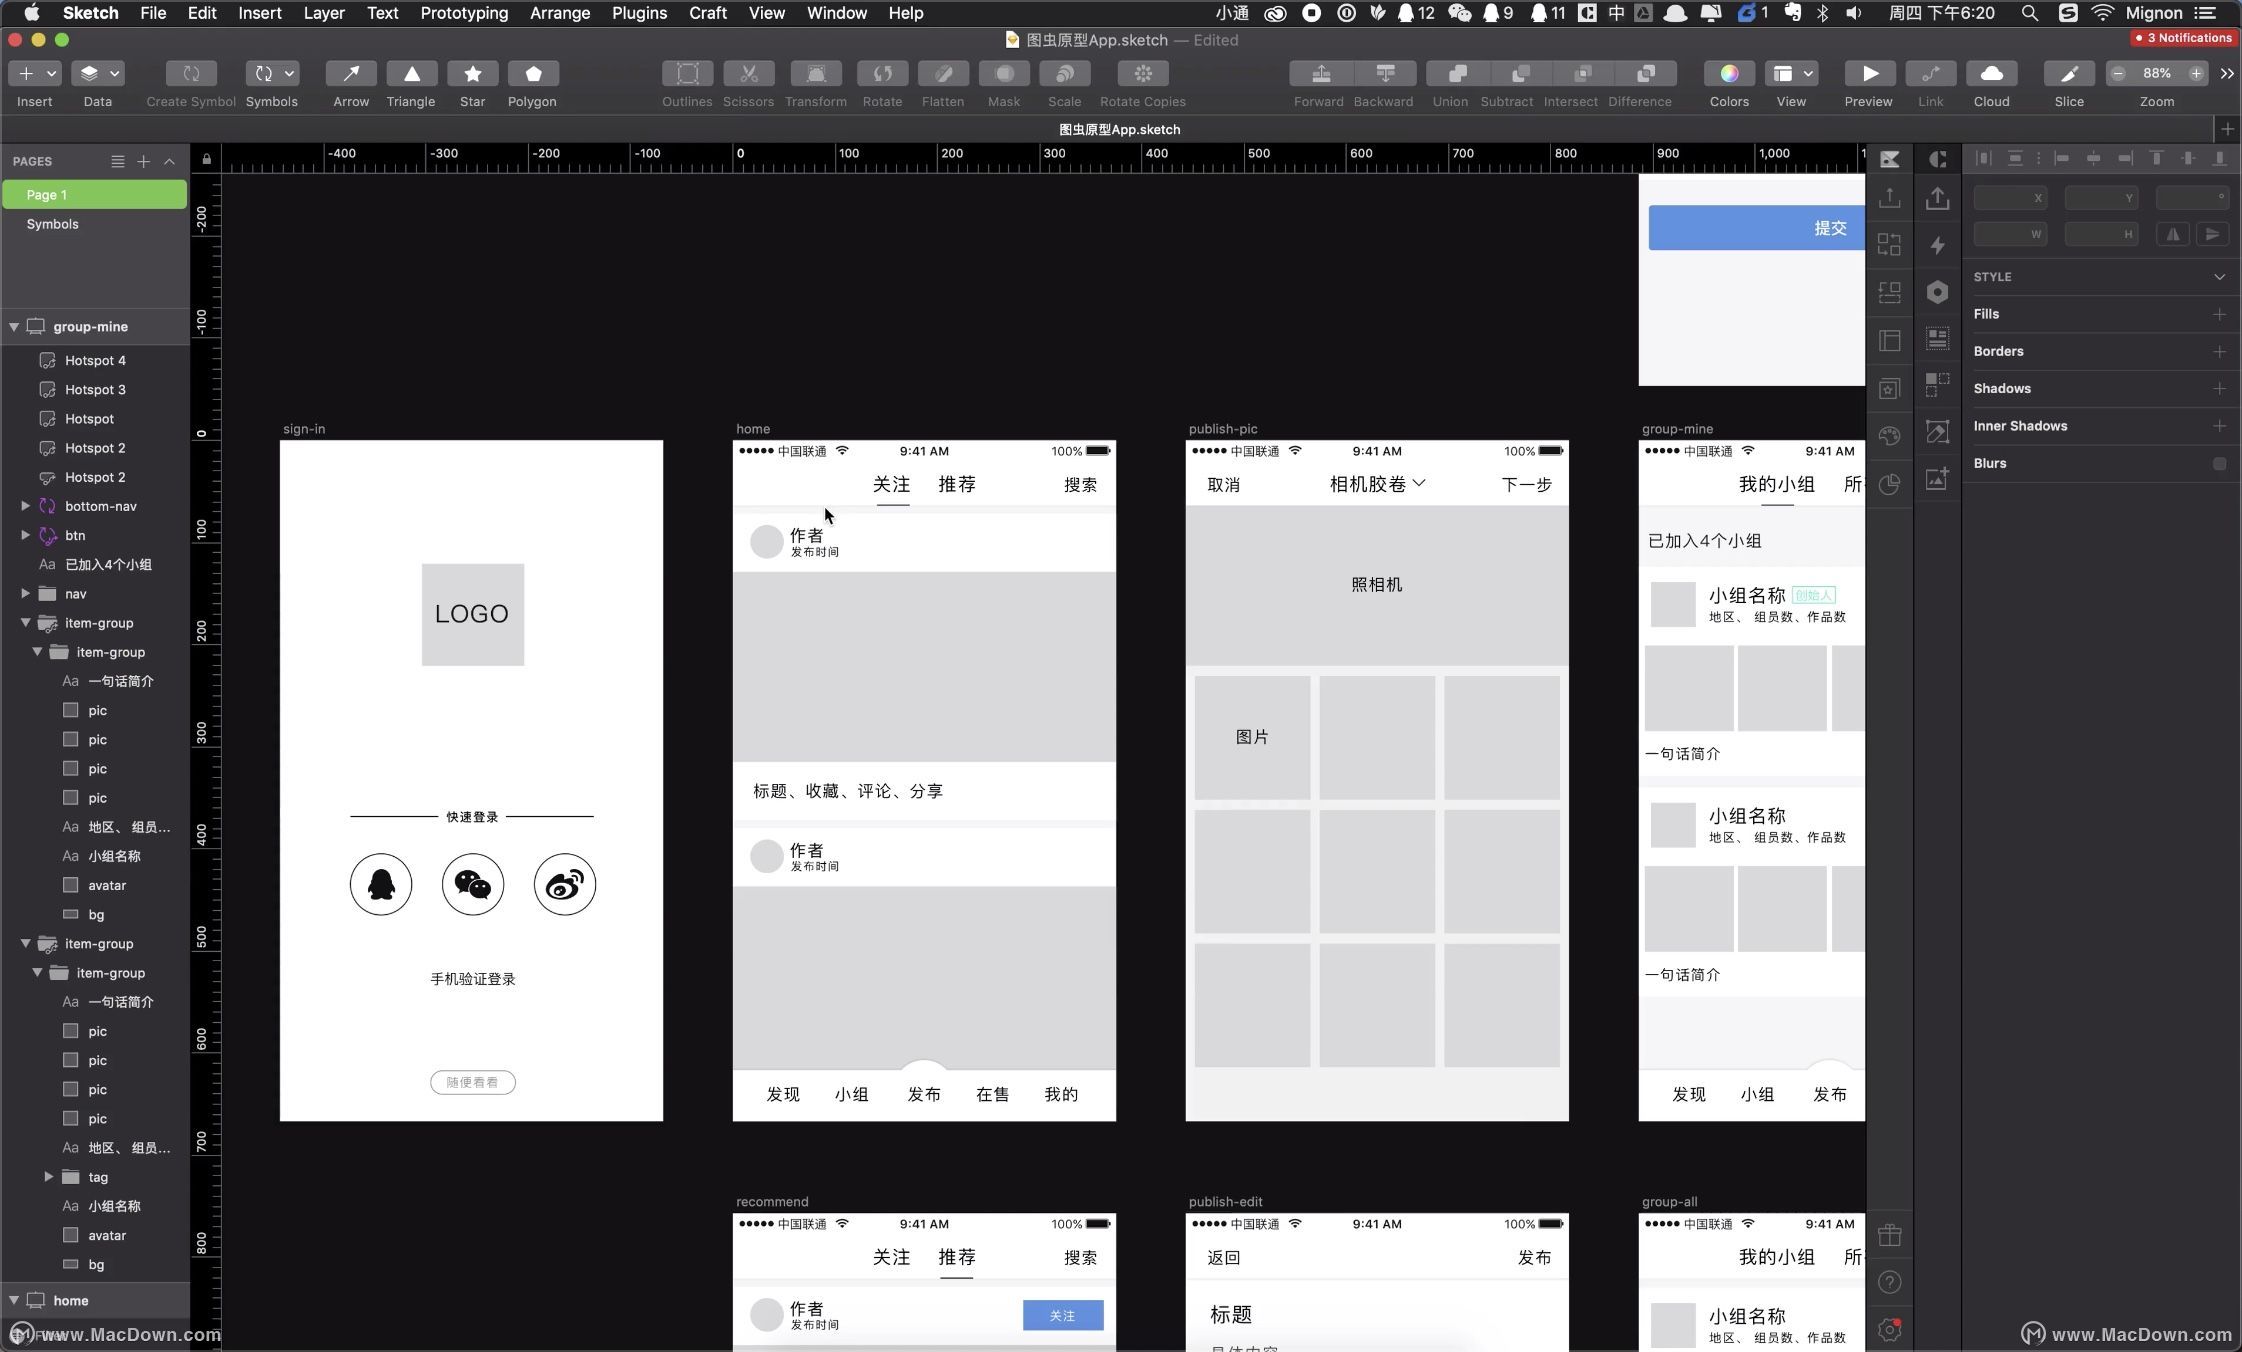The height and width of the screenshot is (1352, 2242).
Task: Click the Transform tool icon
Action: tap(816, 74)
